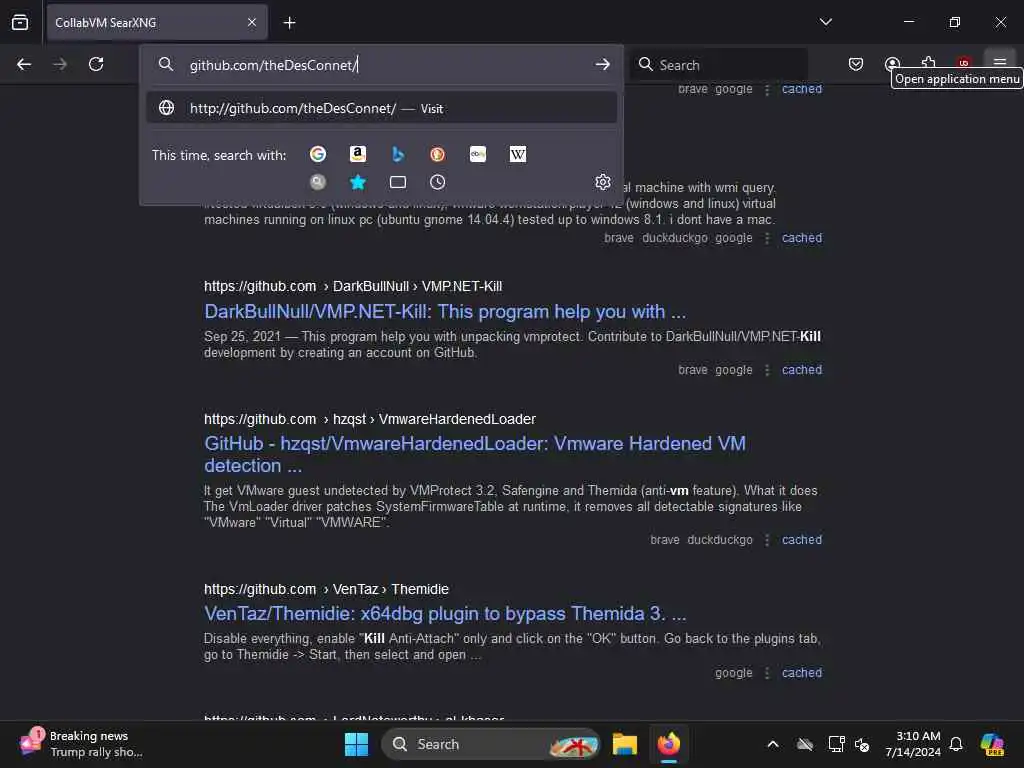Click URL text 'https://github.com › DarkBullNull › VMP.NET-Kill'
The height and width of the screenshot is (768, 1024).
click(353, 286)
